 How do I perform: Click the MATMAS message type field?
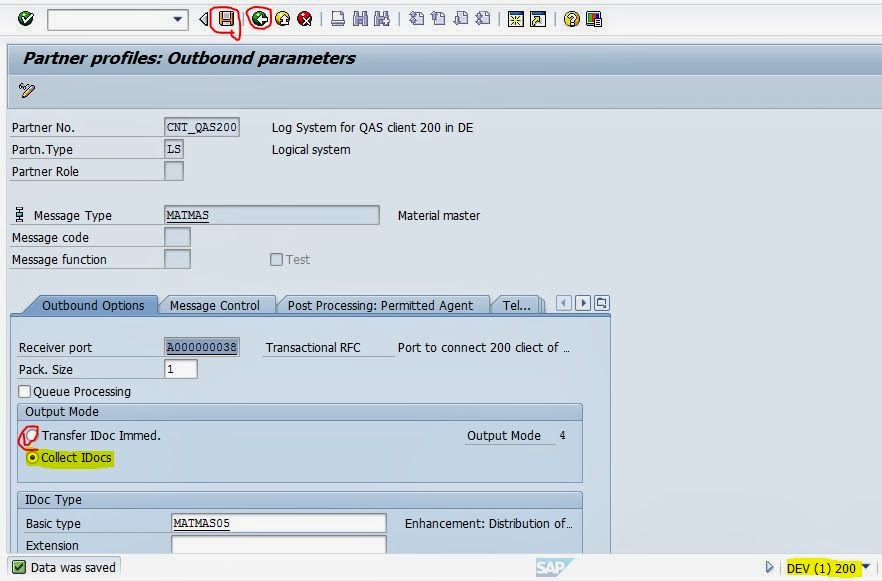[x=272, y=215]
